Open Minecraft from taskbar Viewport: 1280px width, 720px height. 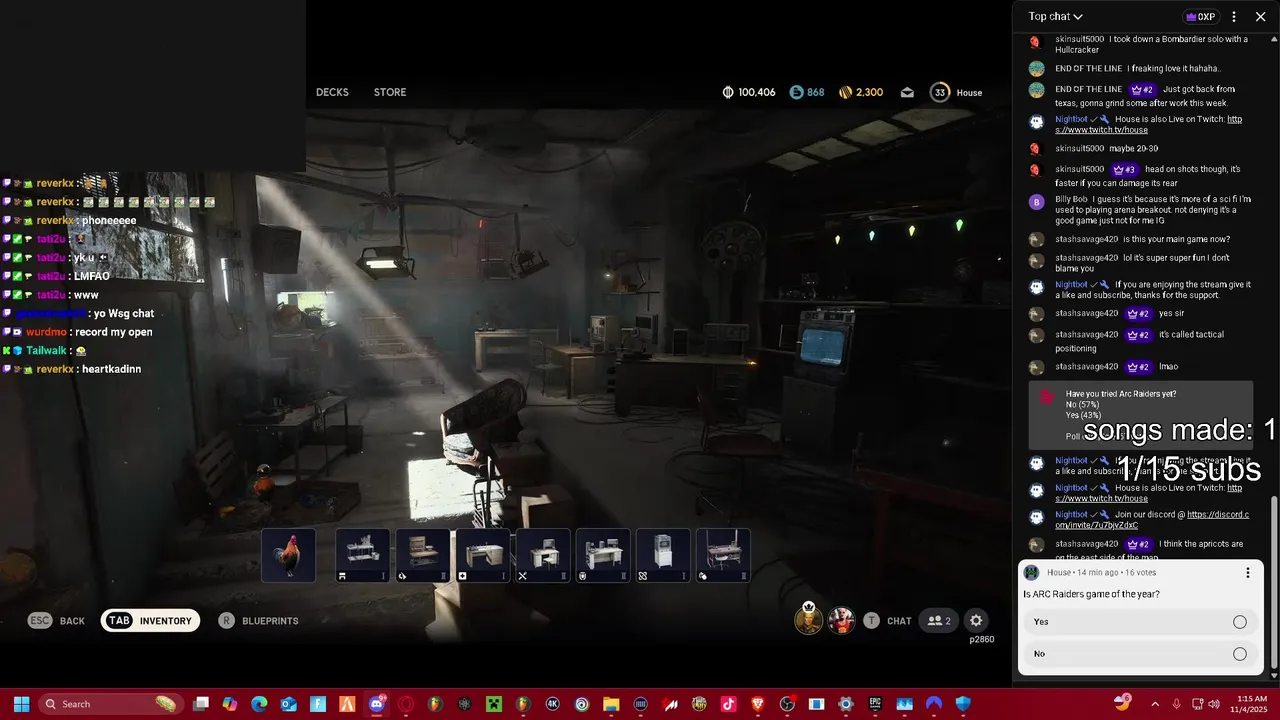[x=494, y=704]
